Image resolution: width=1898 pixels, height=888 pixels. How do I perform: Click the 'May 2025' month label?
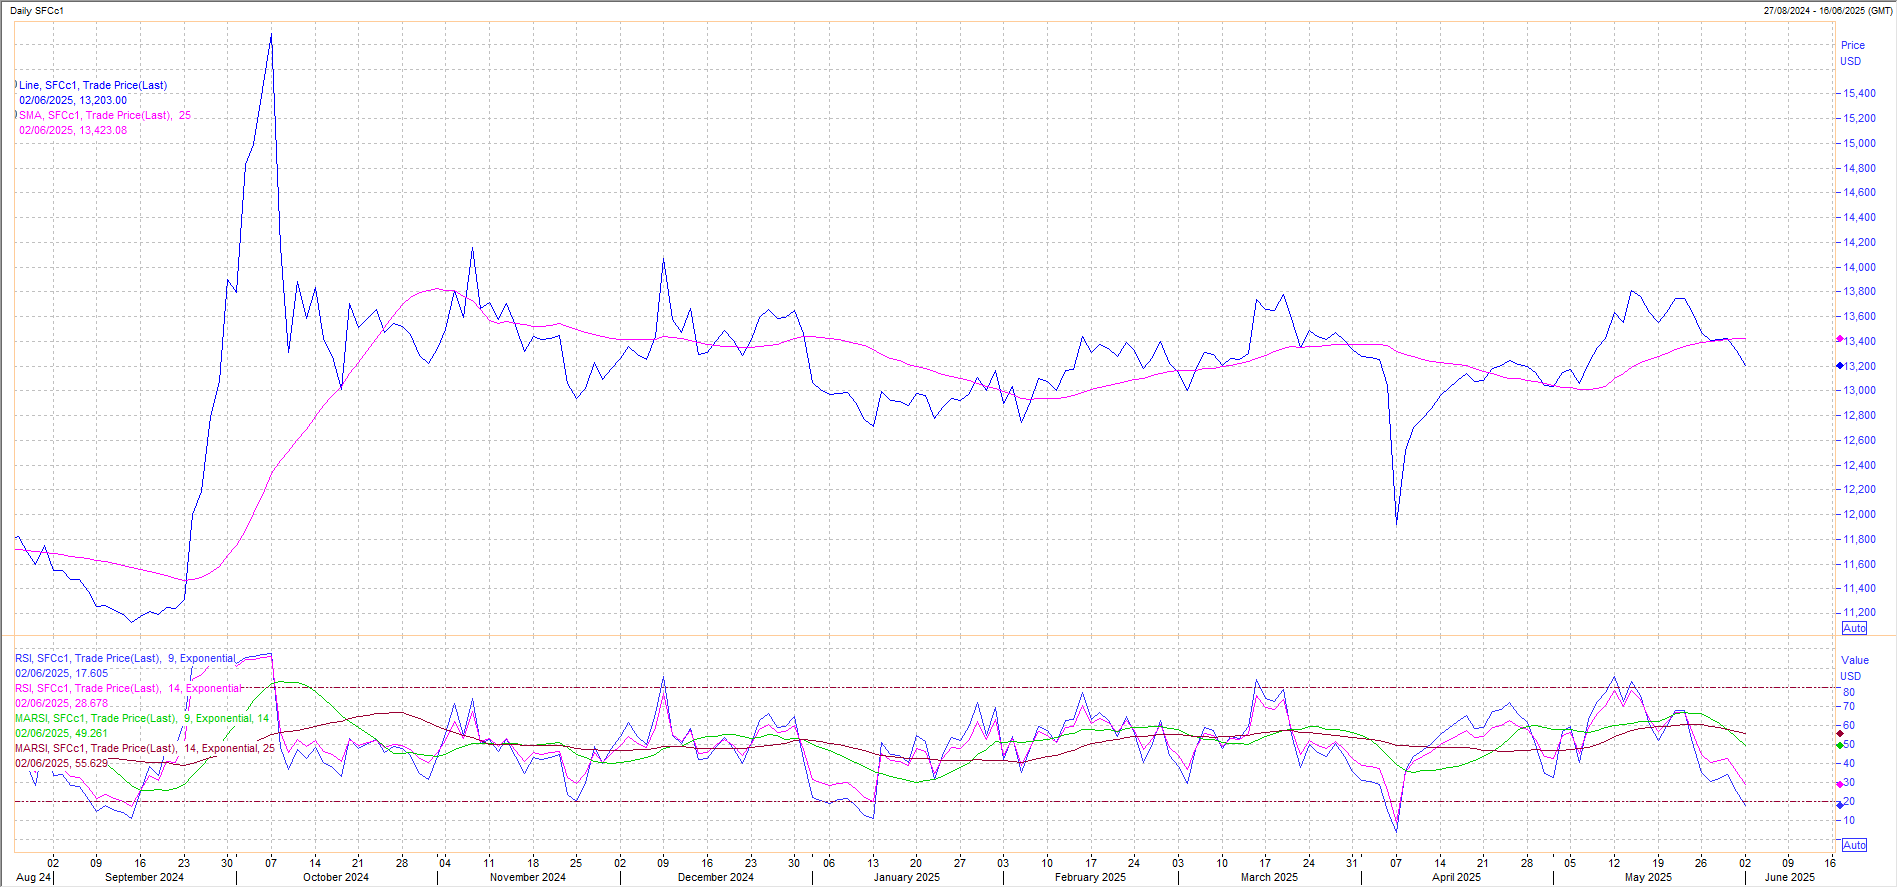pos(1648,878)
